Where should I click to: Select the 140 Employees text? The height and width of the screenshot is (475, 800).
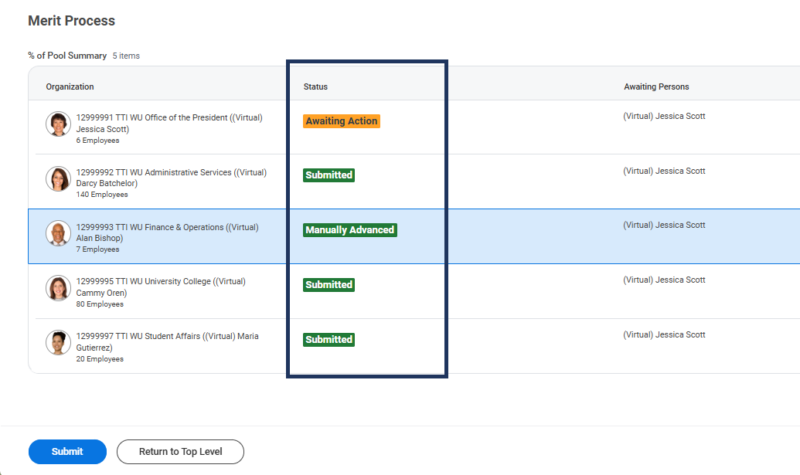click(x=102, y=194)
